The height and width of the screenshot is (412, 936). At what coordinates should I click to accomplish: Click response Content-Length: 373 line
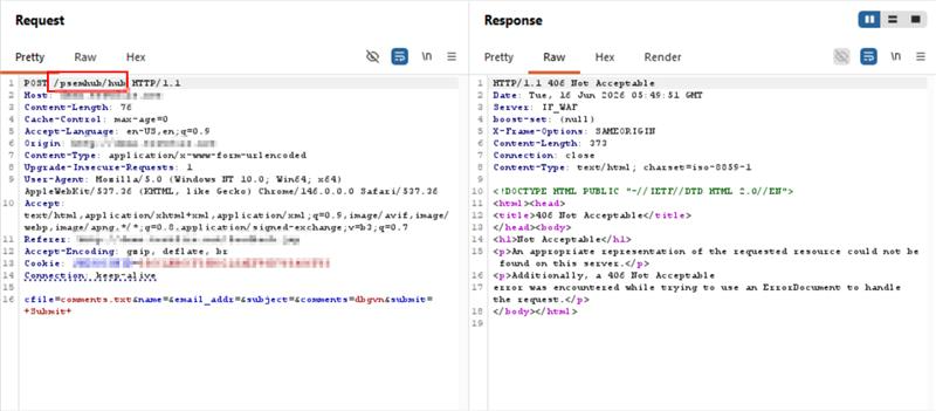(x=550, y=143)
